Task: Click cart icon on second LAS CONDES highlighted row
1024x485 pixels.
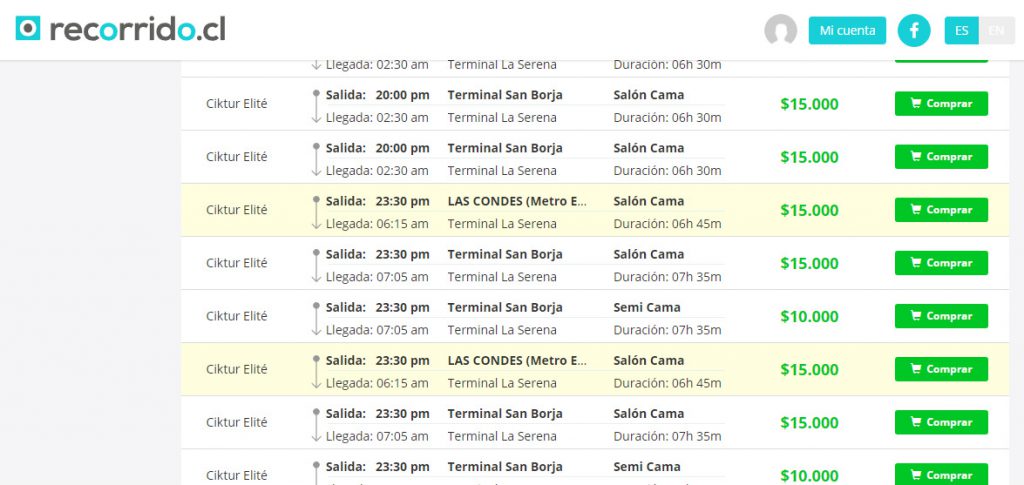Action: (916, 369)
